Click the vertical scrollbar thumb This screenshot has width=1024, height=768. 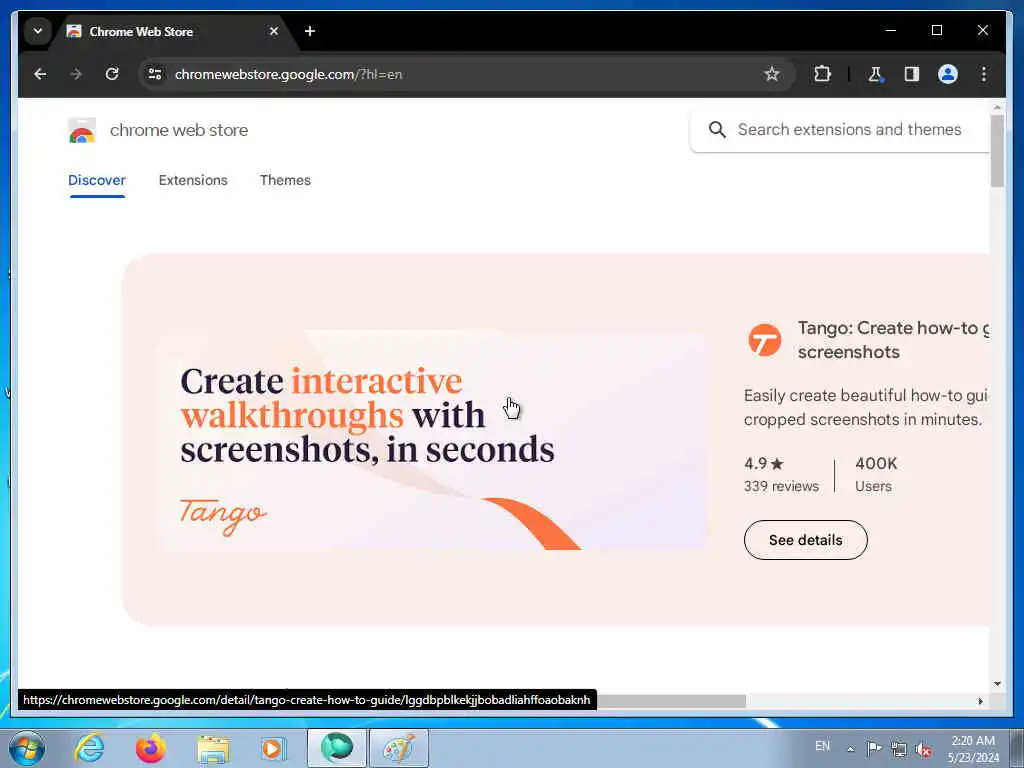click(997, 151)
